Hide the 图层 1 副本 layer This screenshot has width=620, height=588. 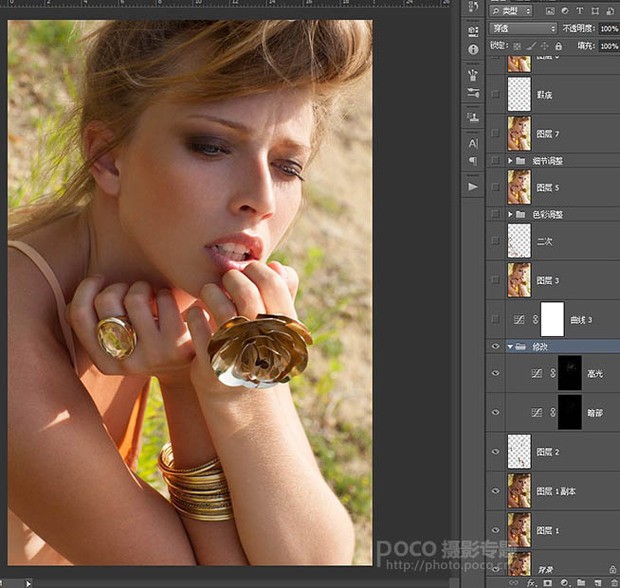[x=495, y=491]
